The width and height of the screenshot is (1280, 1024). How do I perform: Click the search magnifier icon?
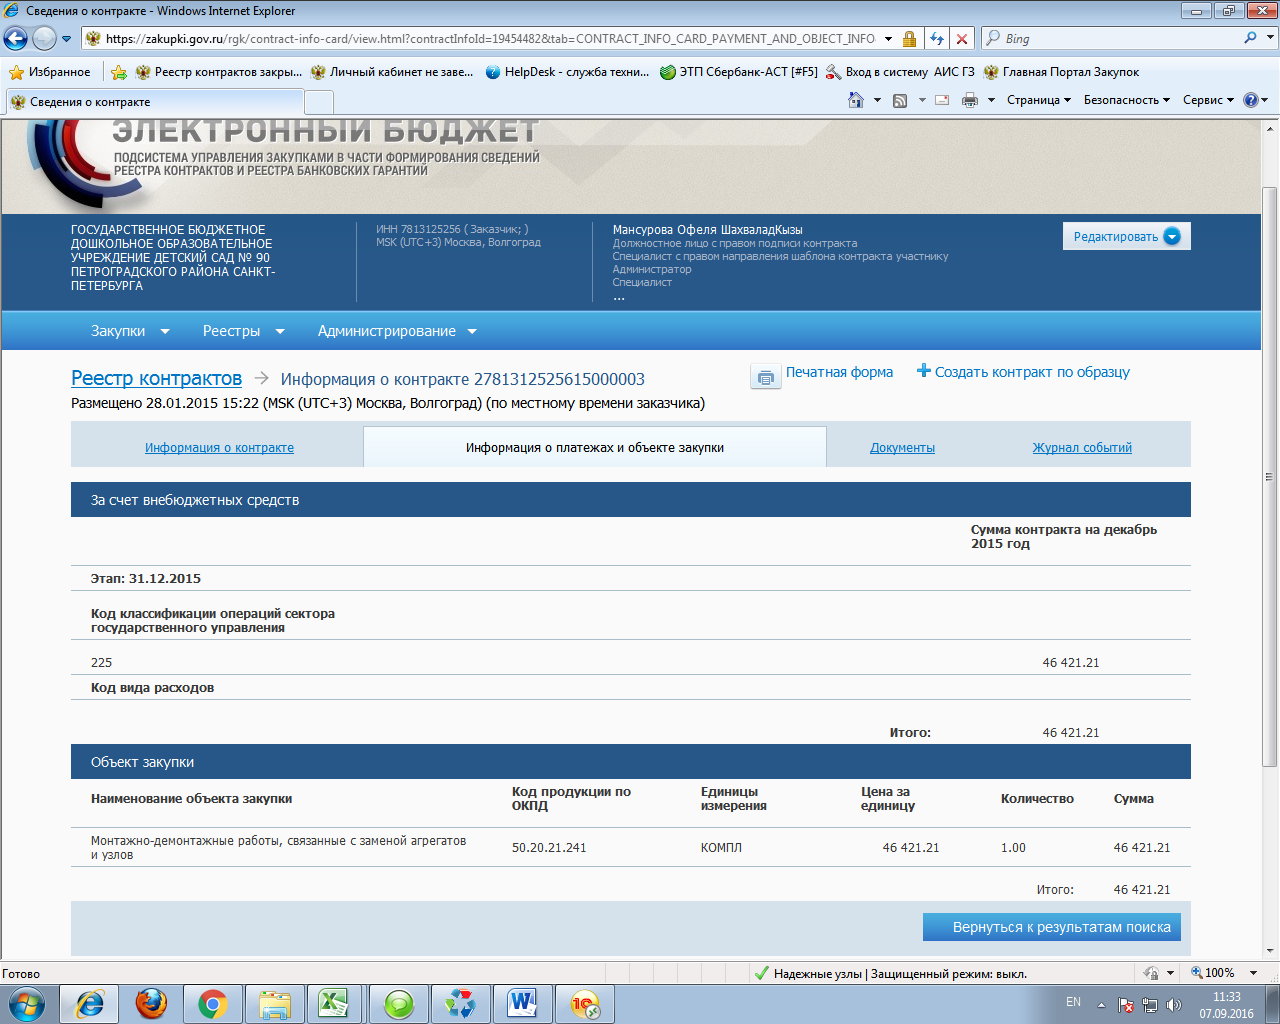point(1250,38)
